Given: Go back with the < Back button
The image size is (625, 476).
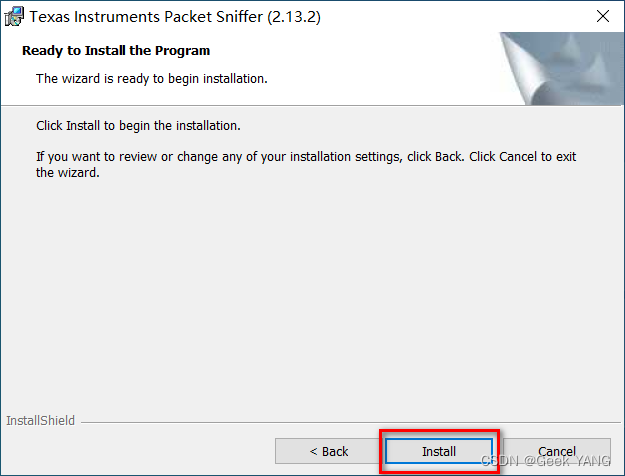Looking at the screenshot, I should pos(328,452).
